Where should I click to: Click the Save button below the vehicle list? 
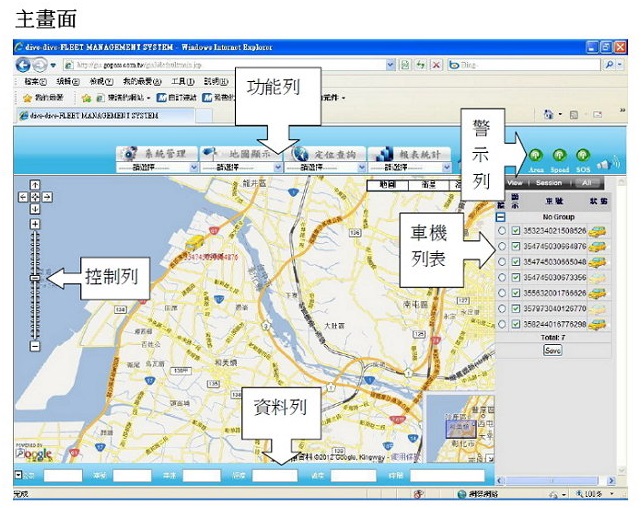(x=552, y=350)
